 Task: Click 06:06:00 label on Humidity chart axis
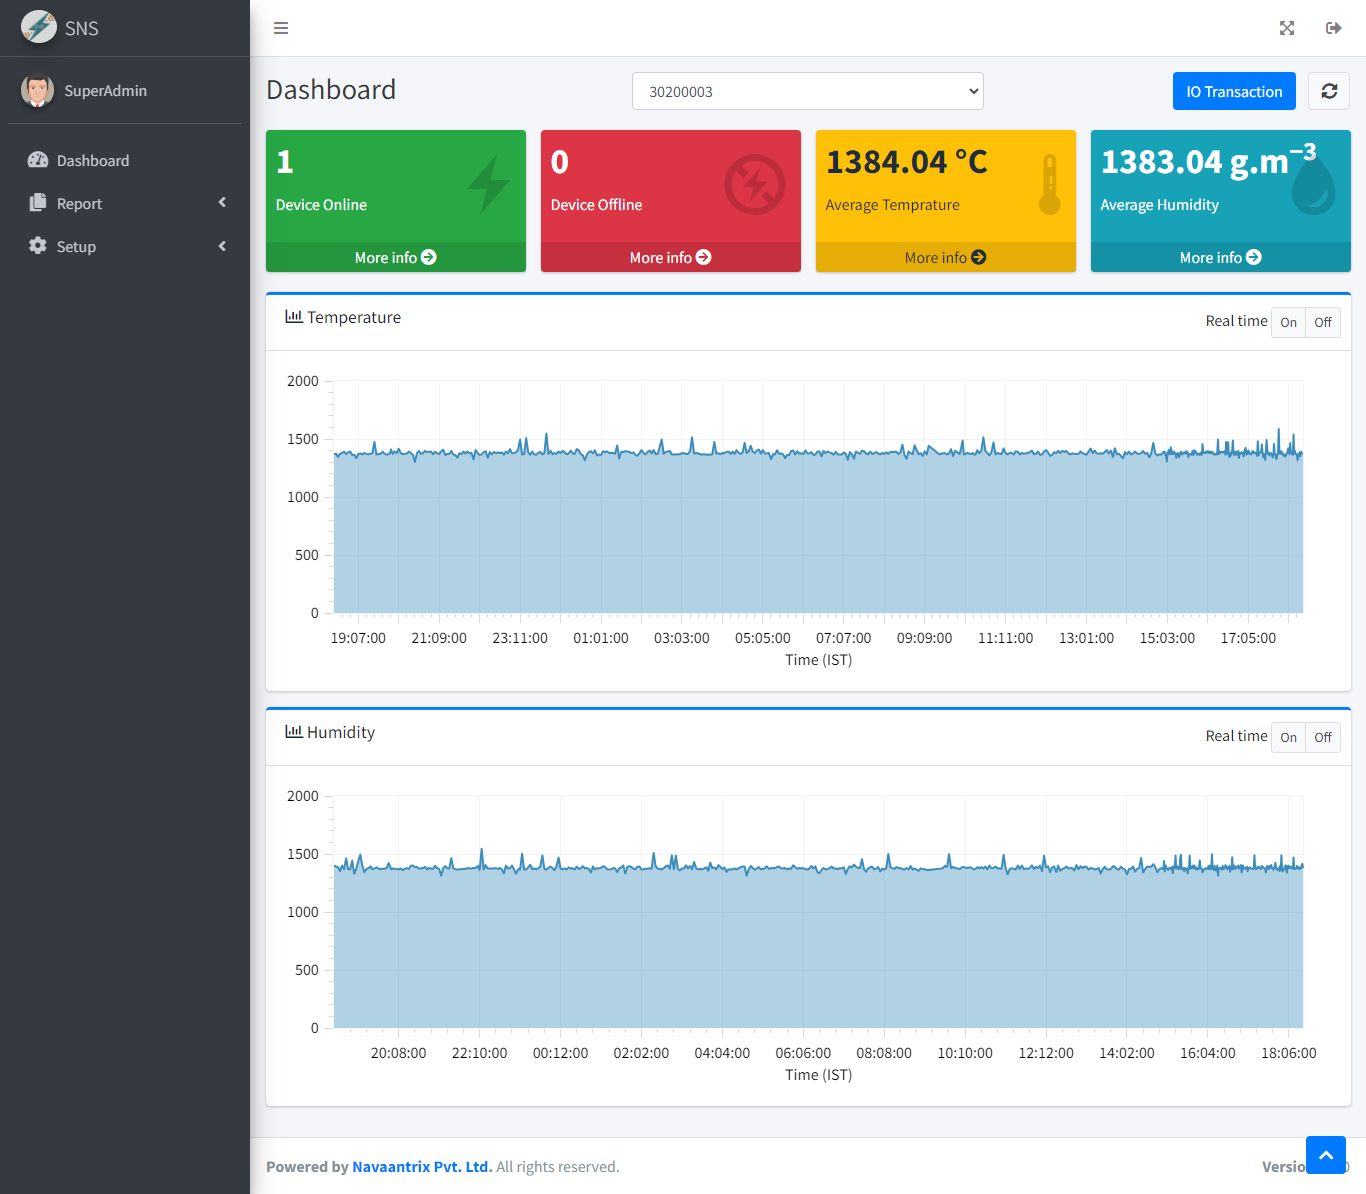[x=803, y=1053]
